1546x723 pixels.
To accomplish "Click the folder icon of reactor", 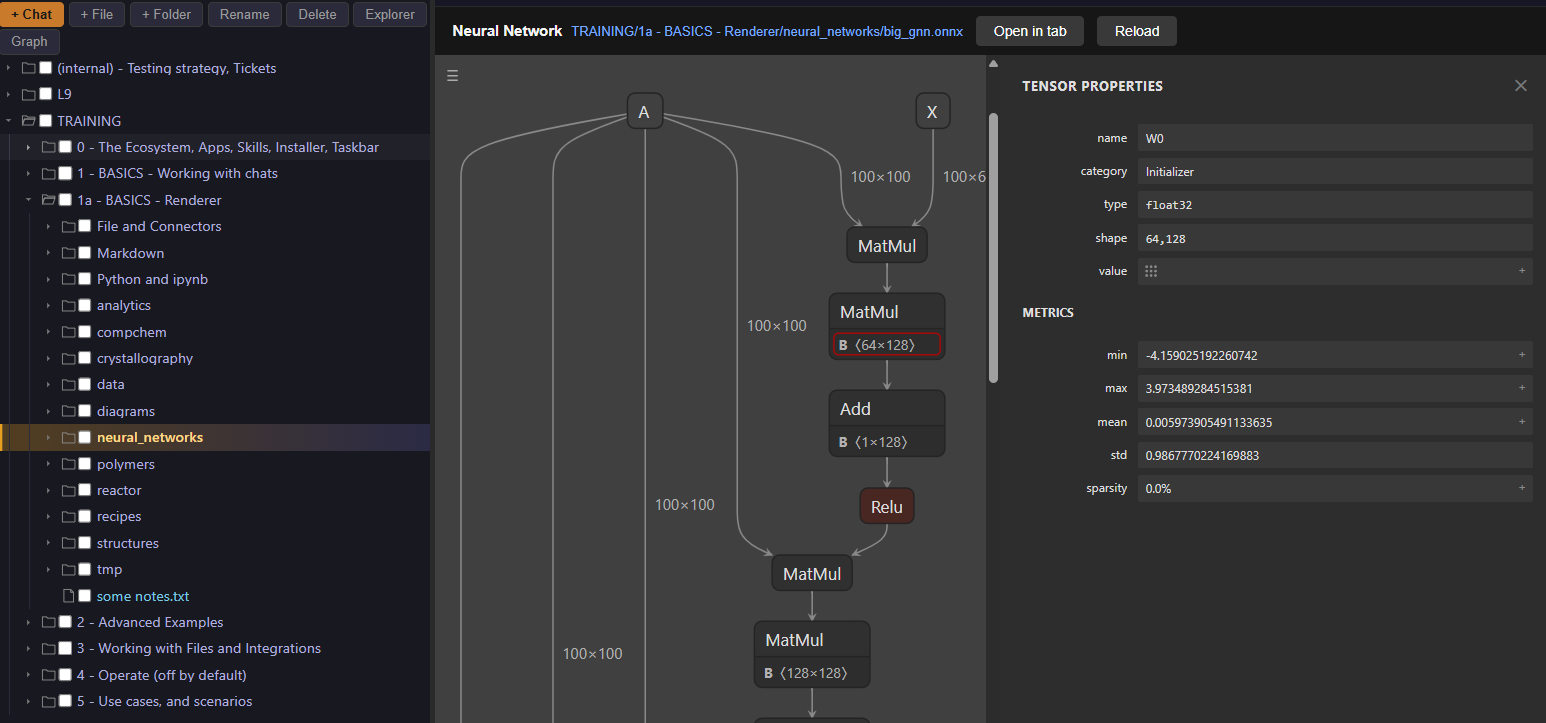I will (x=68, y=490).
